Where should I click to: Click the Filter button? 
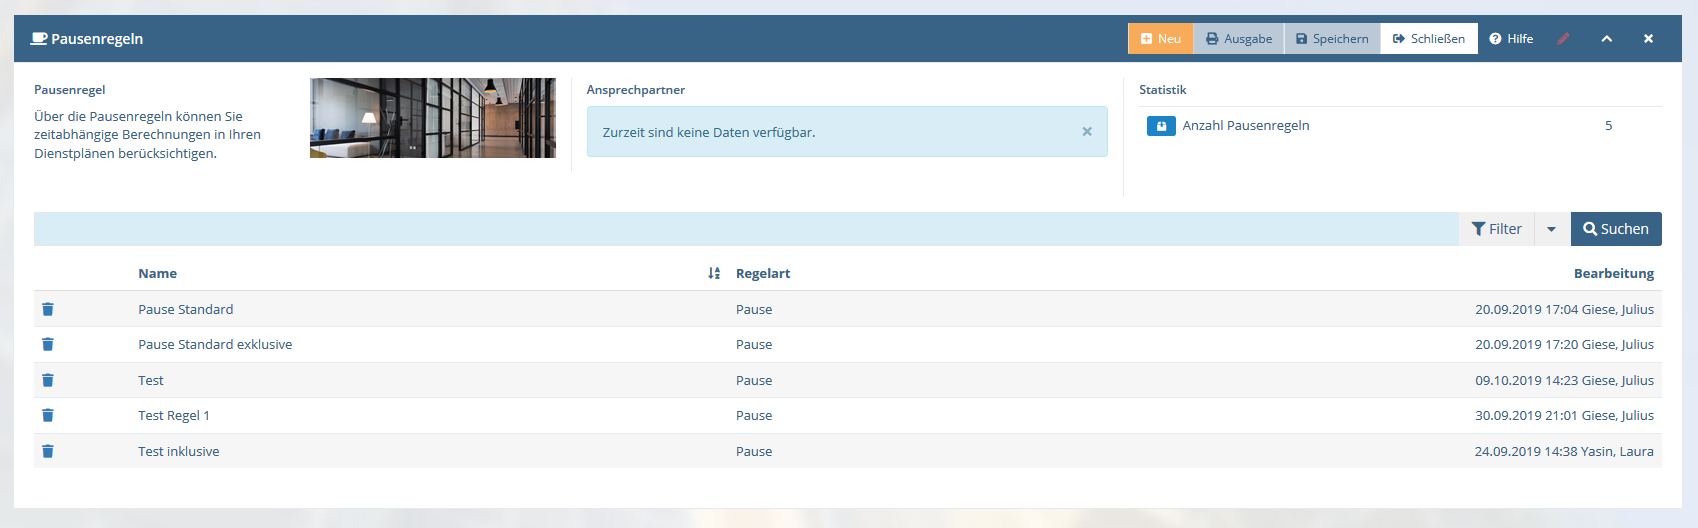coord(1497,229)
